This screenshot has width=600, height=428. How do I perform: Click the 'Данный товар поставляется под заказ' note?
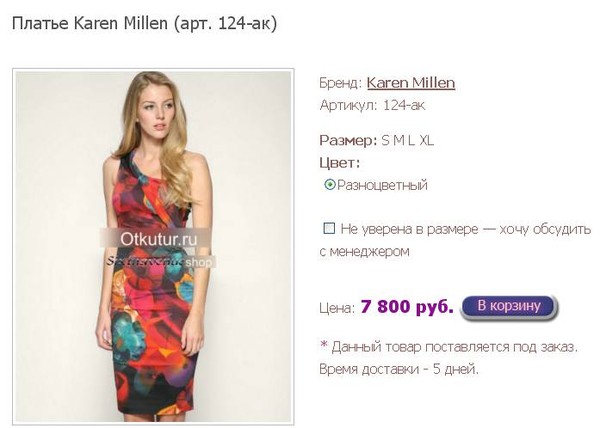pyautogui.click(x=448, y=347)
